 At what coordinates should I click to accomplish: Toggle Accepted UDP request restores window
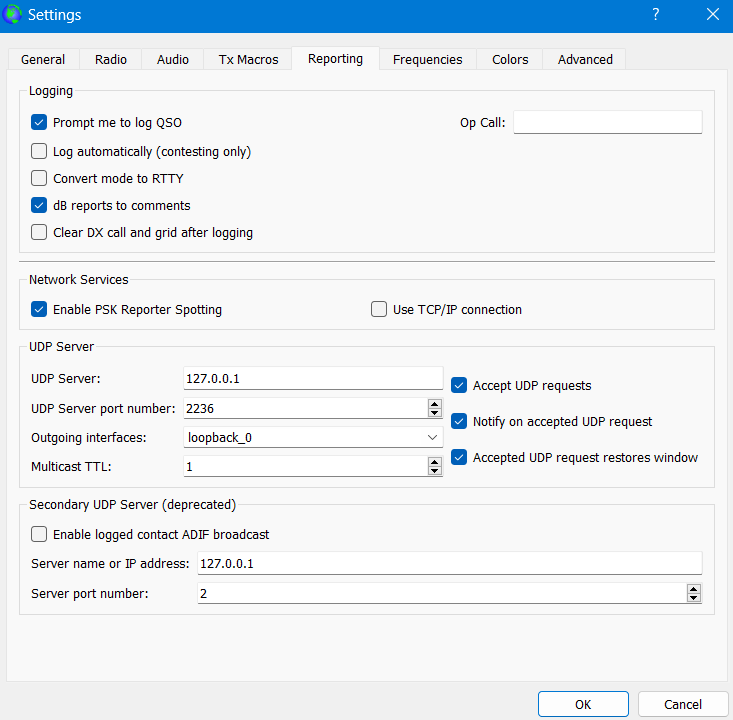[459, 457]
